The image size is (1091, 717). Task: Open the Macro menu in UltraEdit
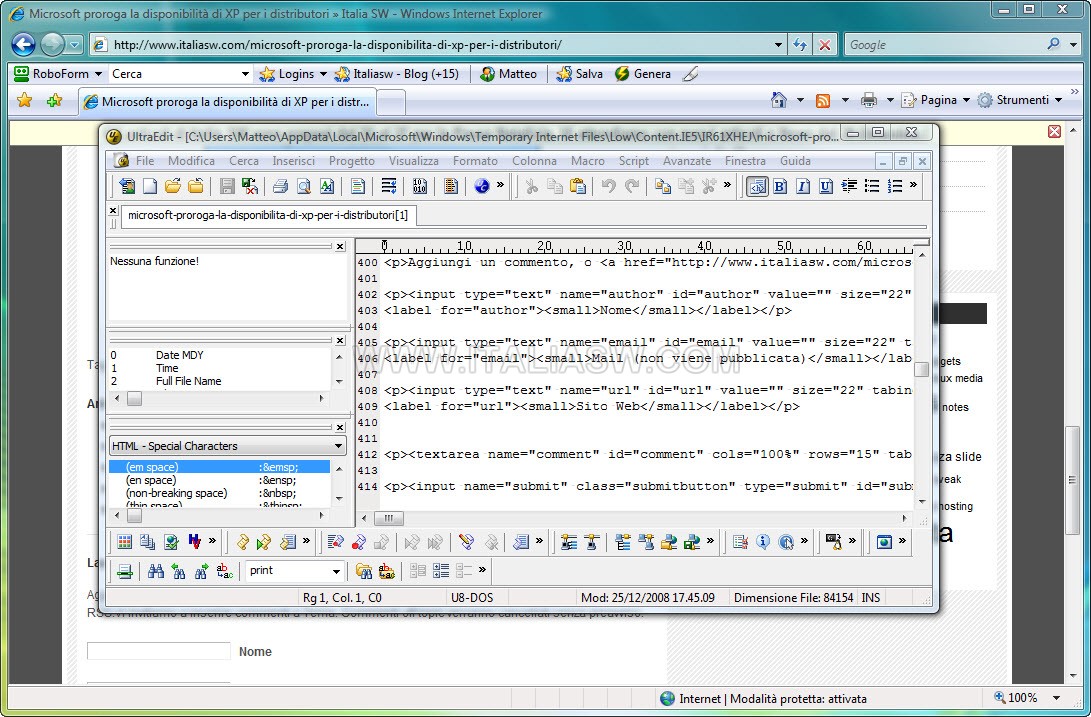coord(588,161)
